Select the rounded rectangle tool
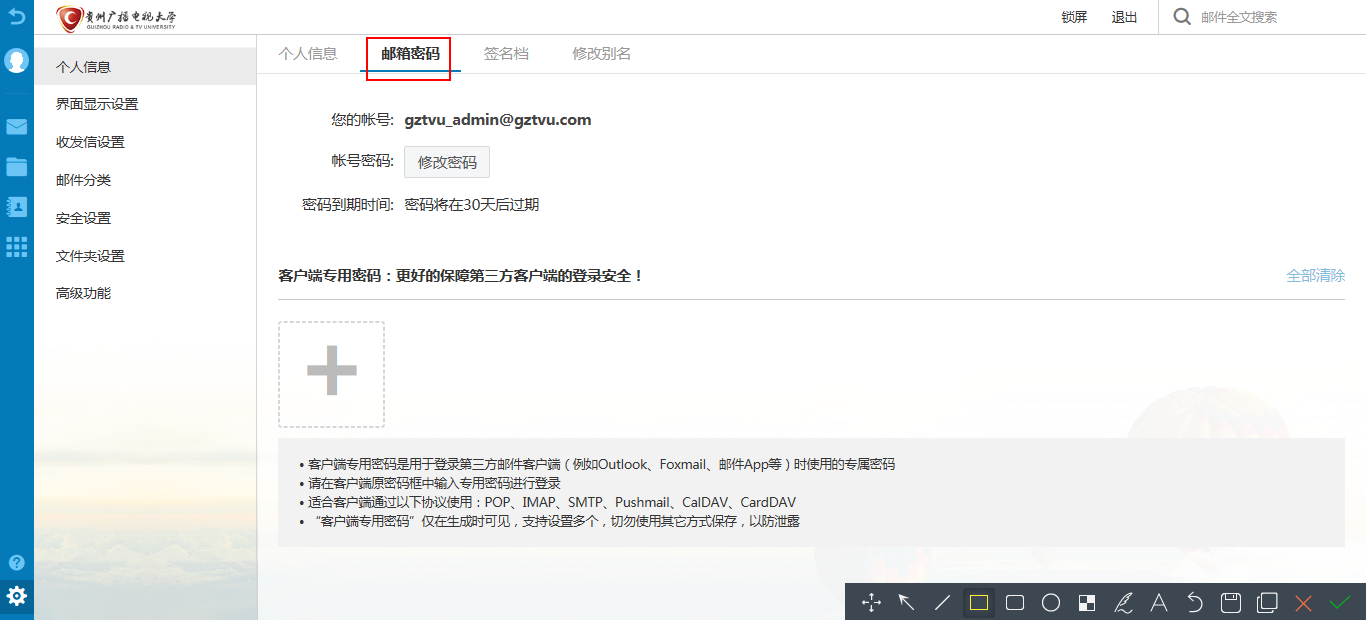The width and height of the screenshot is (1366, 620). pos(1015,602)
